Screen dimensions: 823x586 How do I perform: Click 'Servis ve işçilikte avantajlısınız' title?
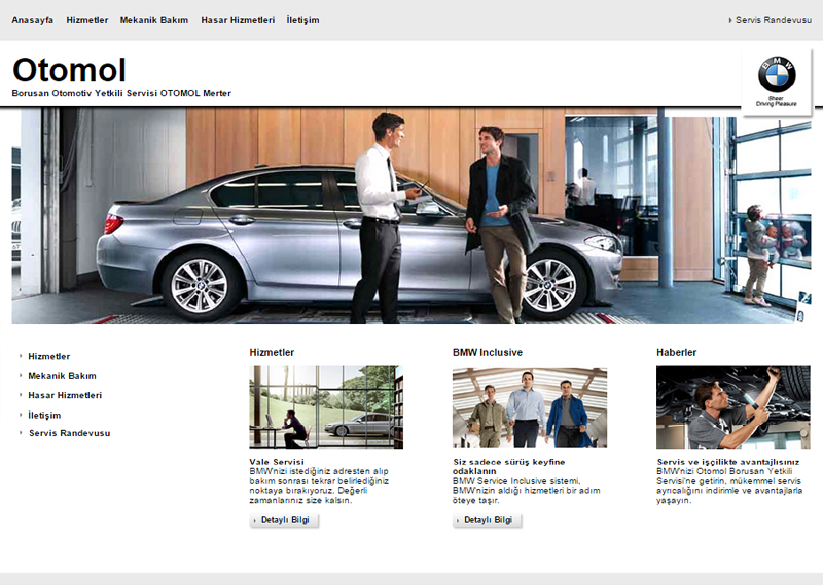(727, 462)
